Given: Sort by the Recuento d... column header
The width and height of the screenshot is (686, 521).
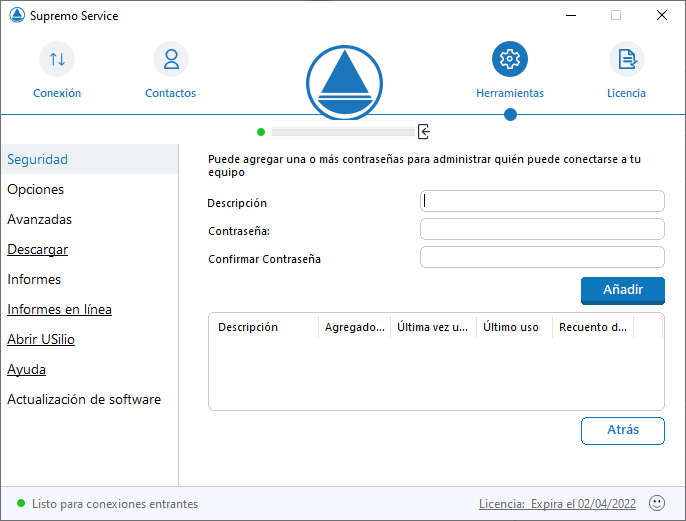Looking at the screenshot, I should point(593,327).
